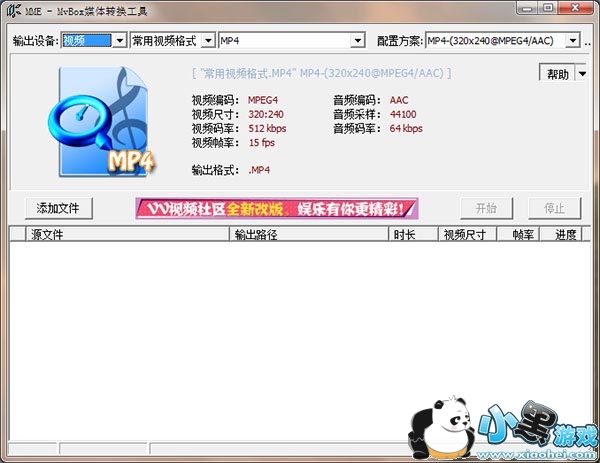Click the 320:240 video size value
Viewport: 600px width, 463px height.
266,114
